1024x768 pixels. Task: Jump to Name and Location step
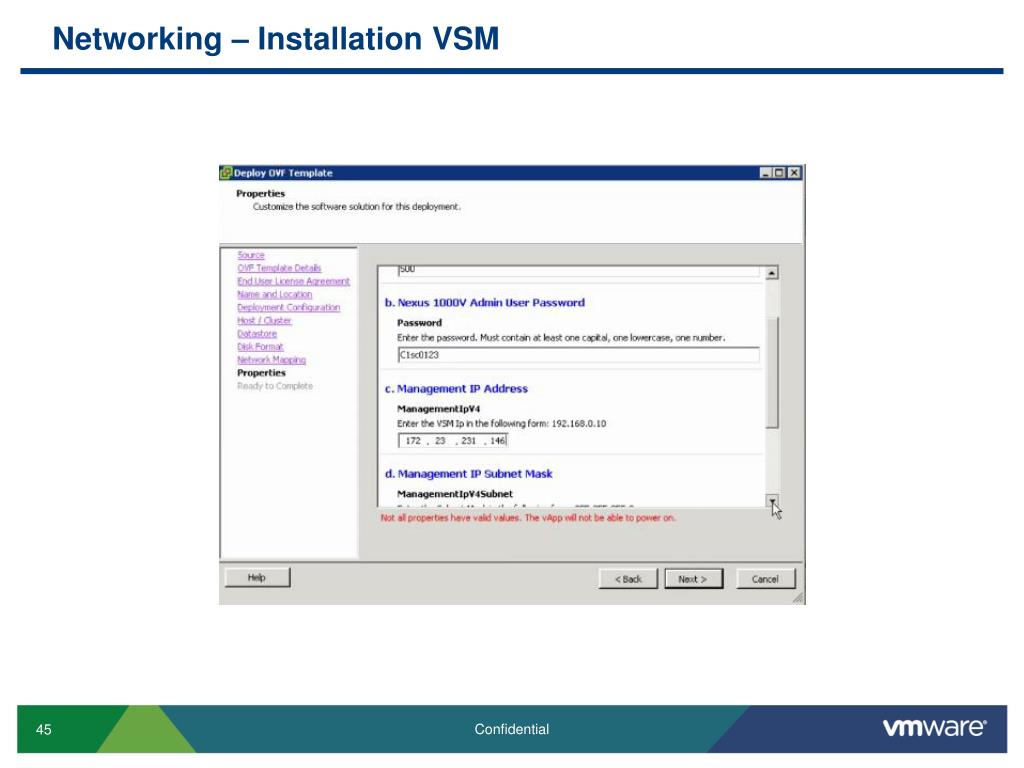[274, 295]
